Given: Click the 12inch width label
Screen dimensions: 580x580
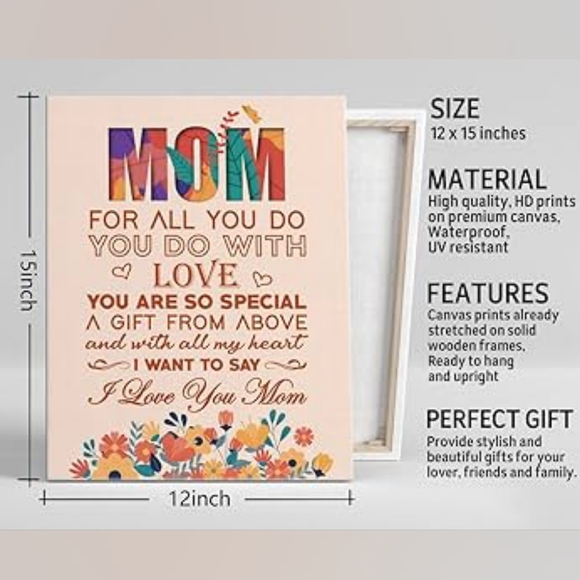Looking at the screenshot, I should 200,499.
